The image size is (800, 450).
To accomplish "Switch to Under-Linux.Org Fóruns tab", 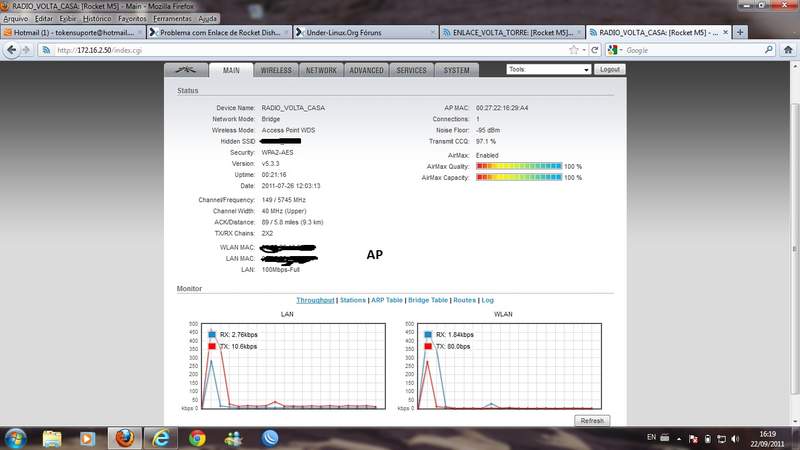I will [x=366, y=32].
